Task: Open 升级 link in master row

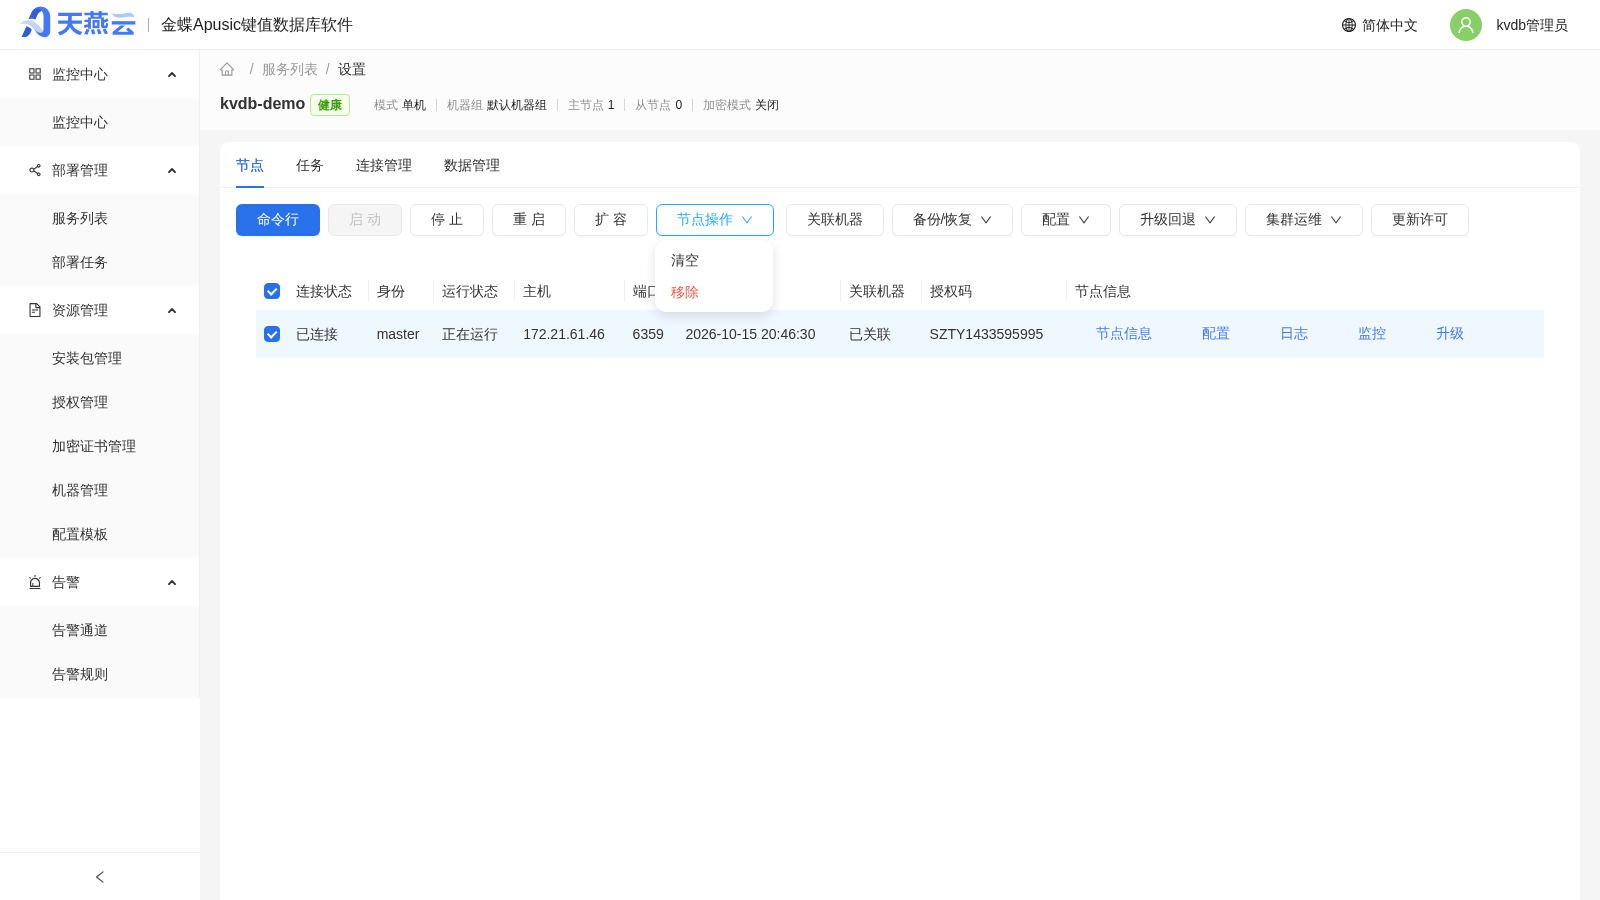Action: click(x=1450, y=334)
